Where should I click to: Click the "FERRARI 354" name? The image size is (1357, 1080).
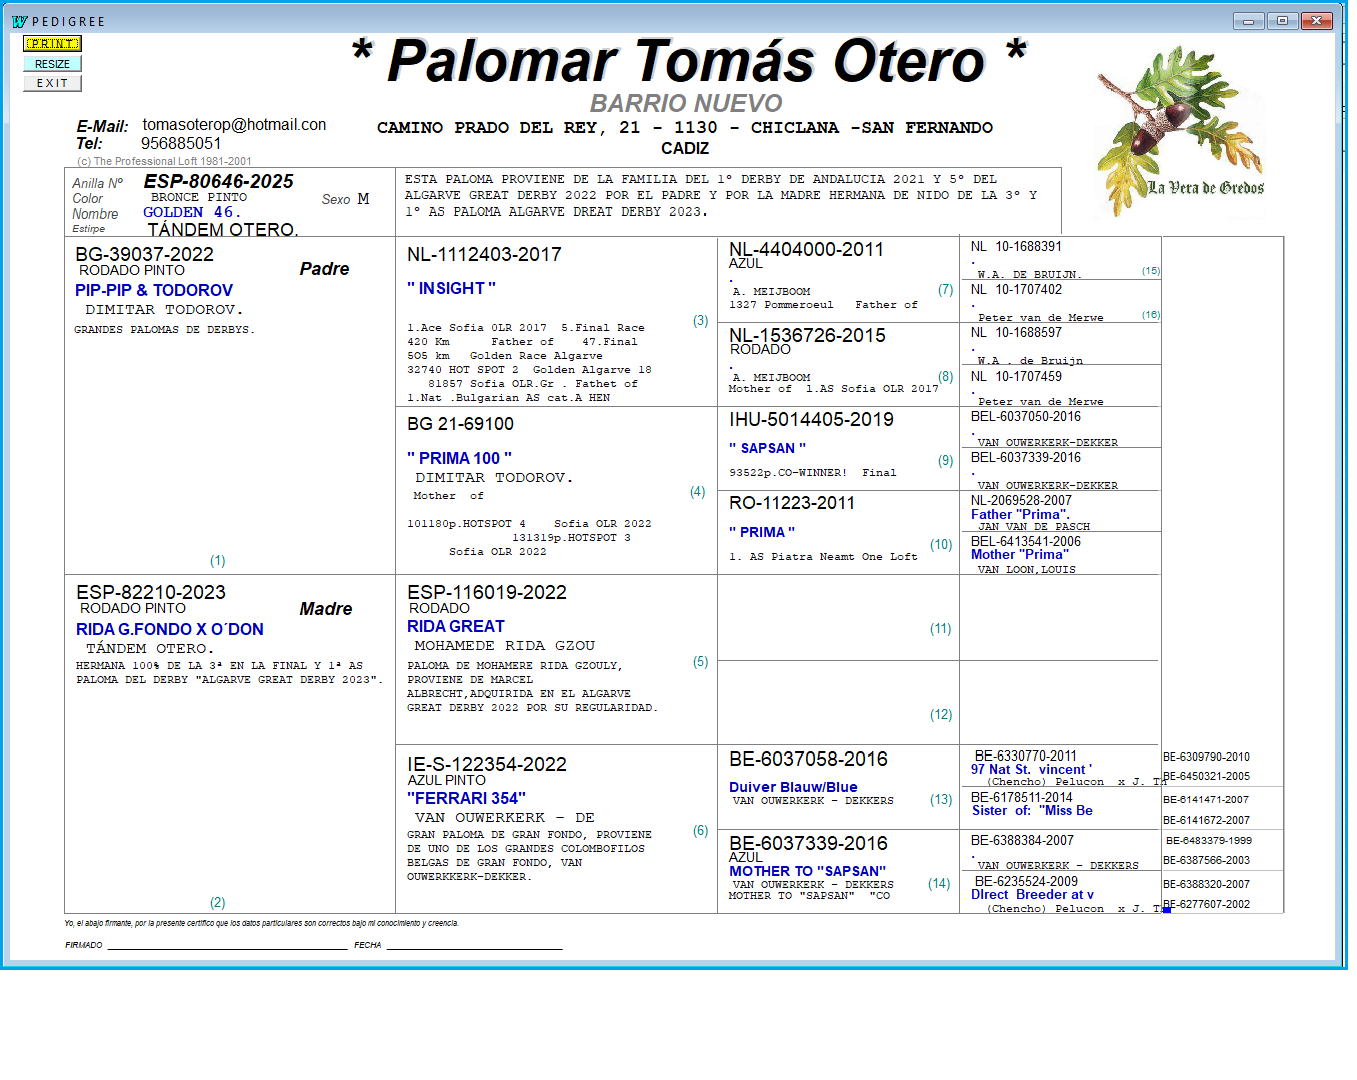click(466, 798)
